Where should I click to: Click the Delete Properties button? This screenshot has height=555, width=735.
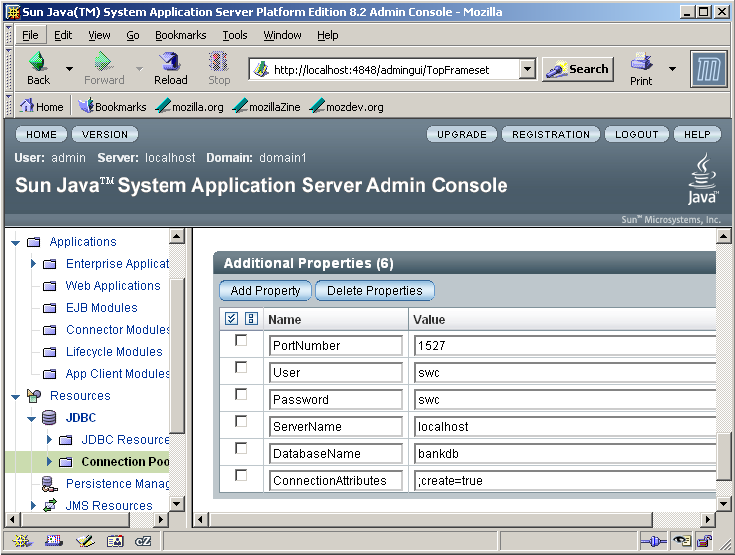[375, 291]
